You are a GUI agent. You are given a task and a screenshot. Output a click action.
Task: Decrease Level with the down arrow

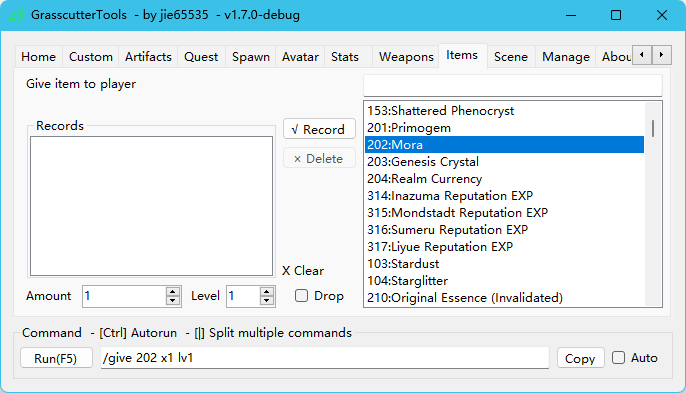266,300
